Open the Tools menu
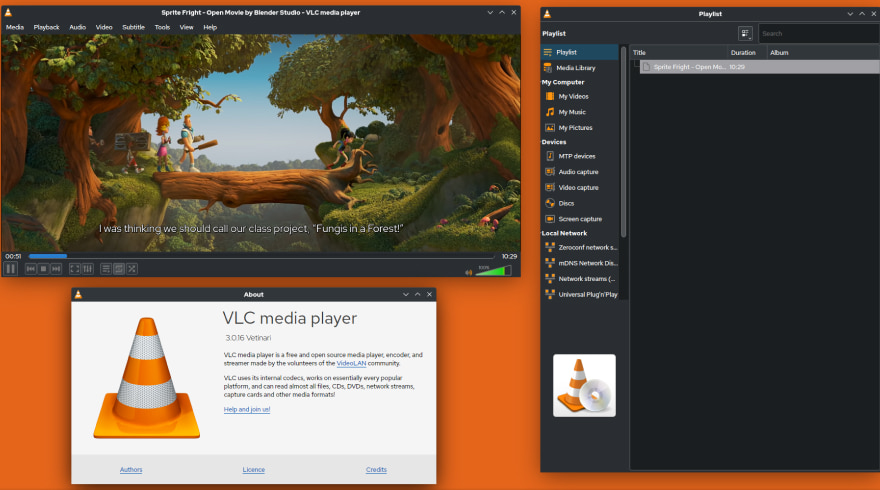 point(162,27)
